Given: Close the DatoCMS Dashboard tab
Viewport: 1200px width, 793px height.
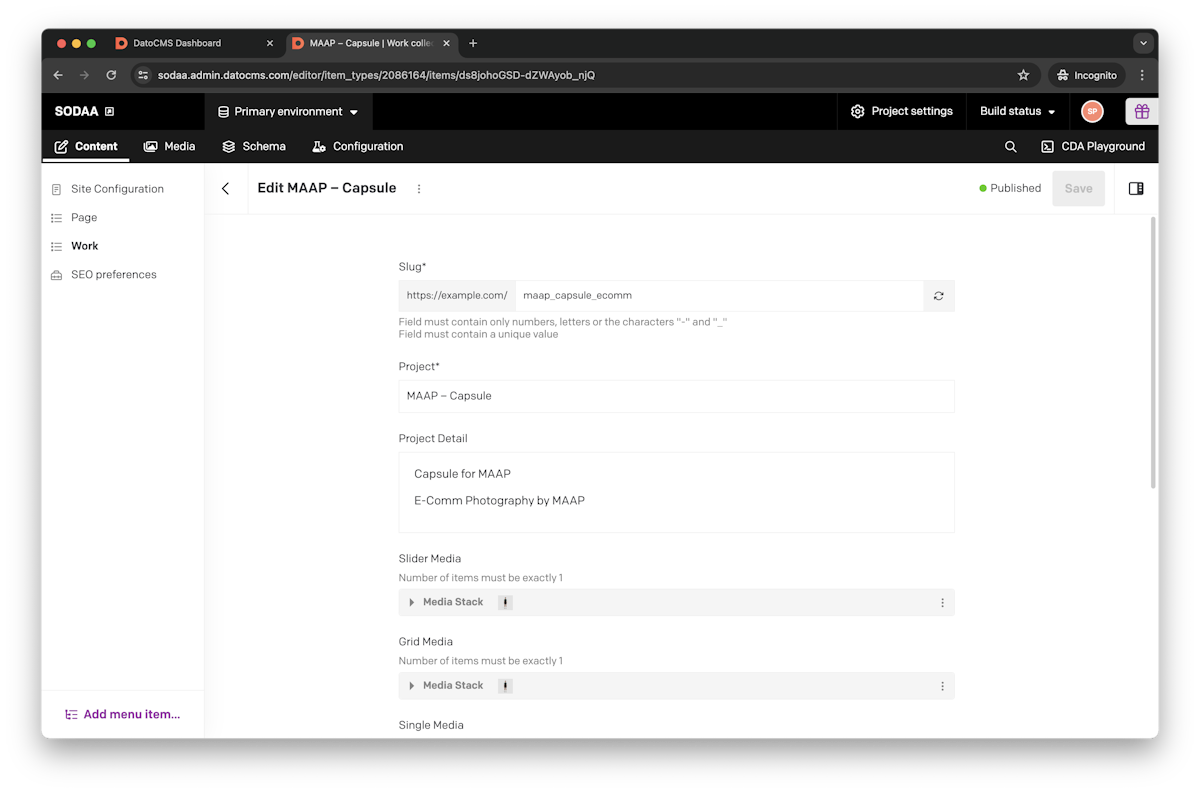Looking at the screenshot, I should 269,43.
